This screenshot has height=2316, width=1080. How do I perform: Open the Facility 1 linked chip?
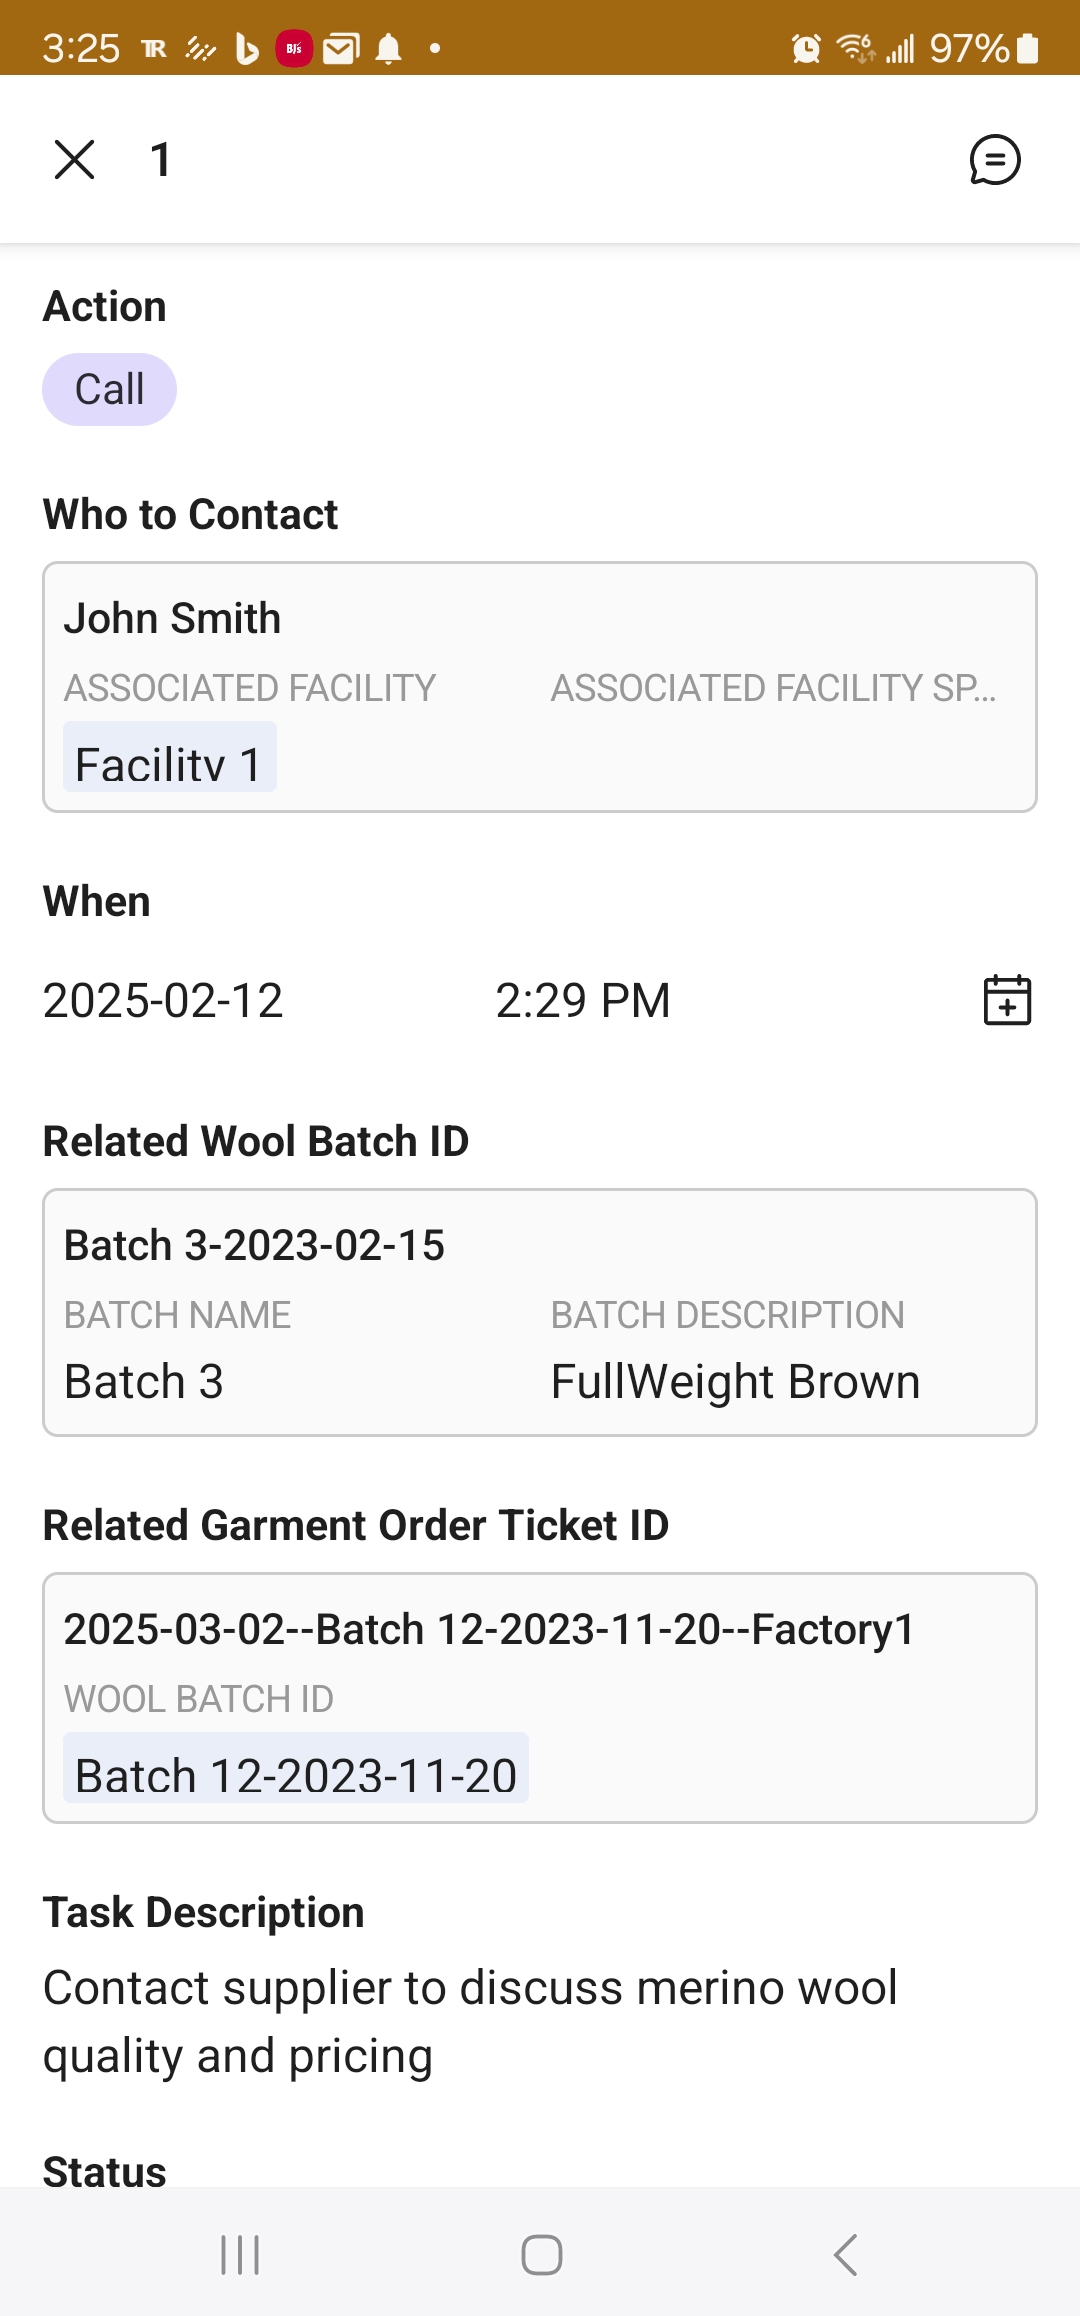169,762
